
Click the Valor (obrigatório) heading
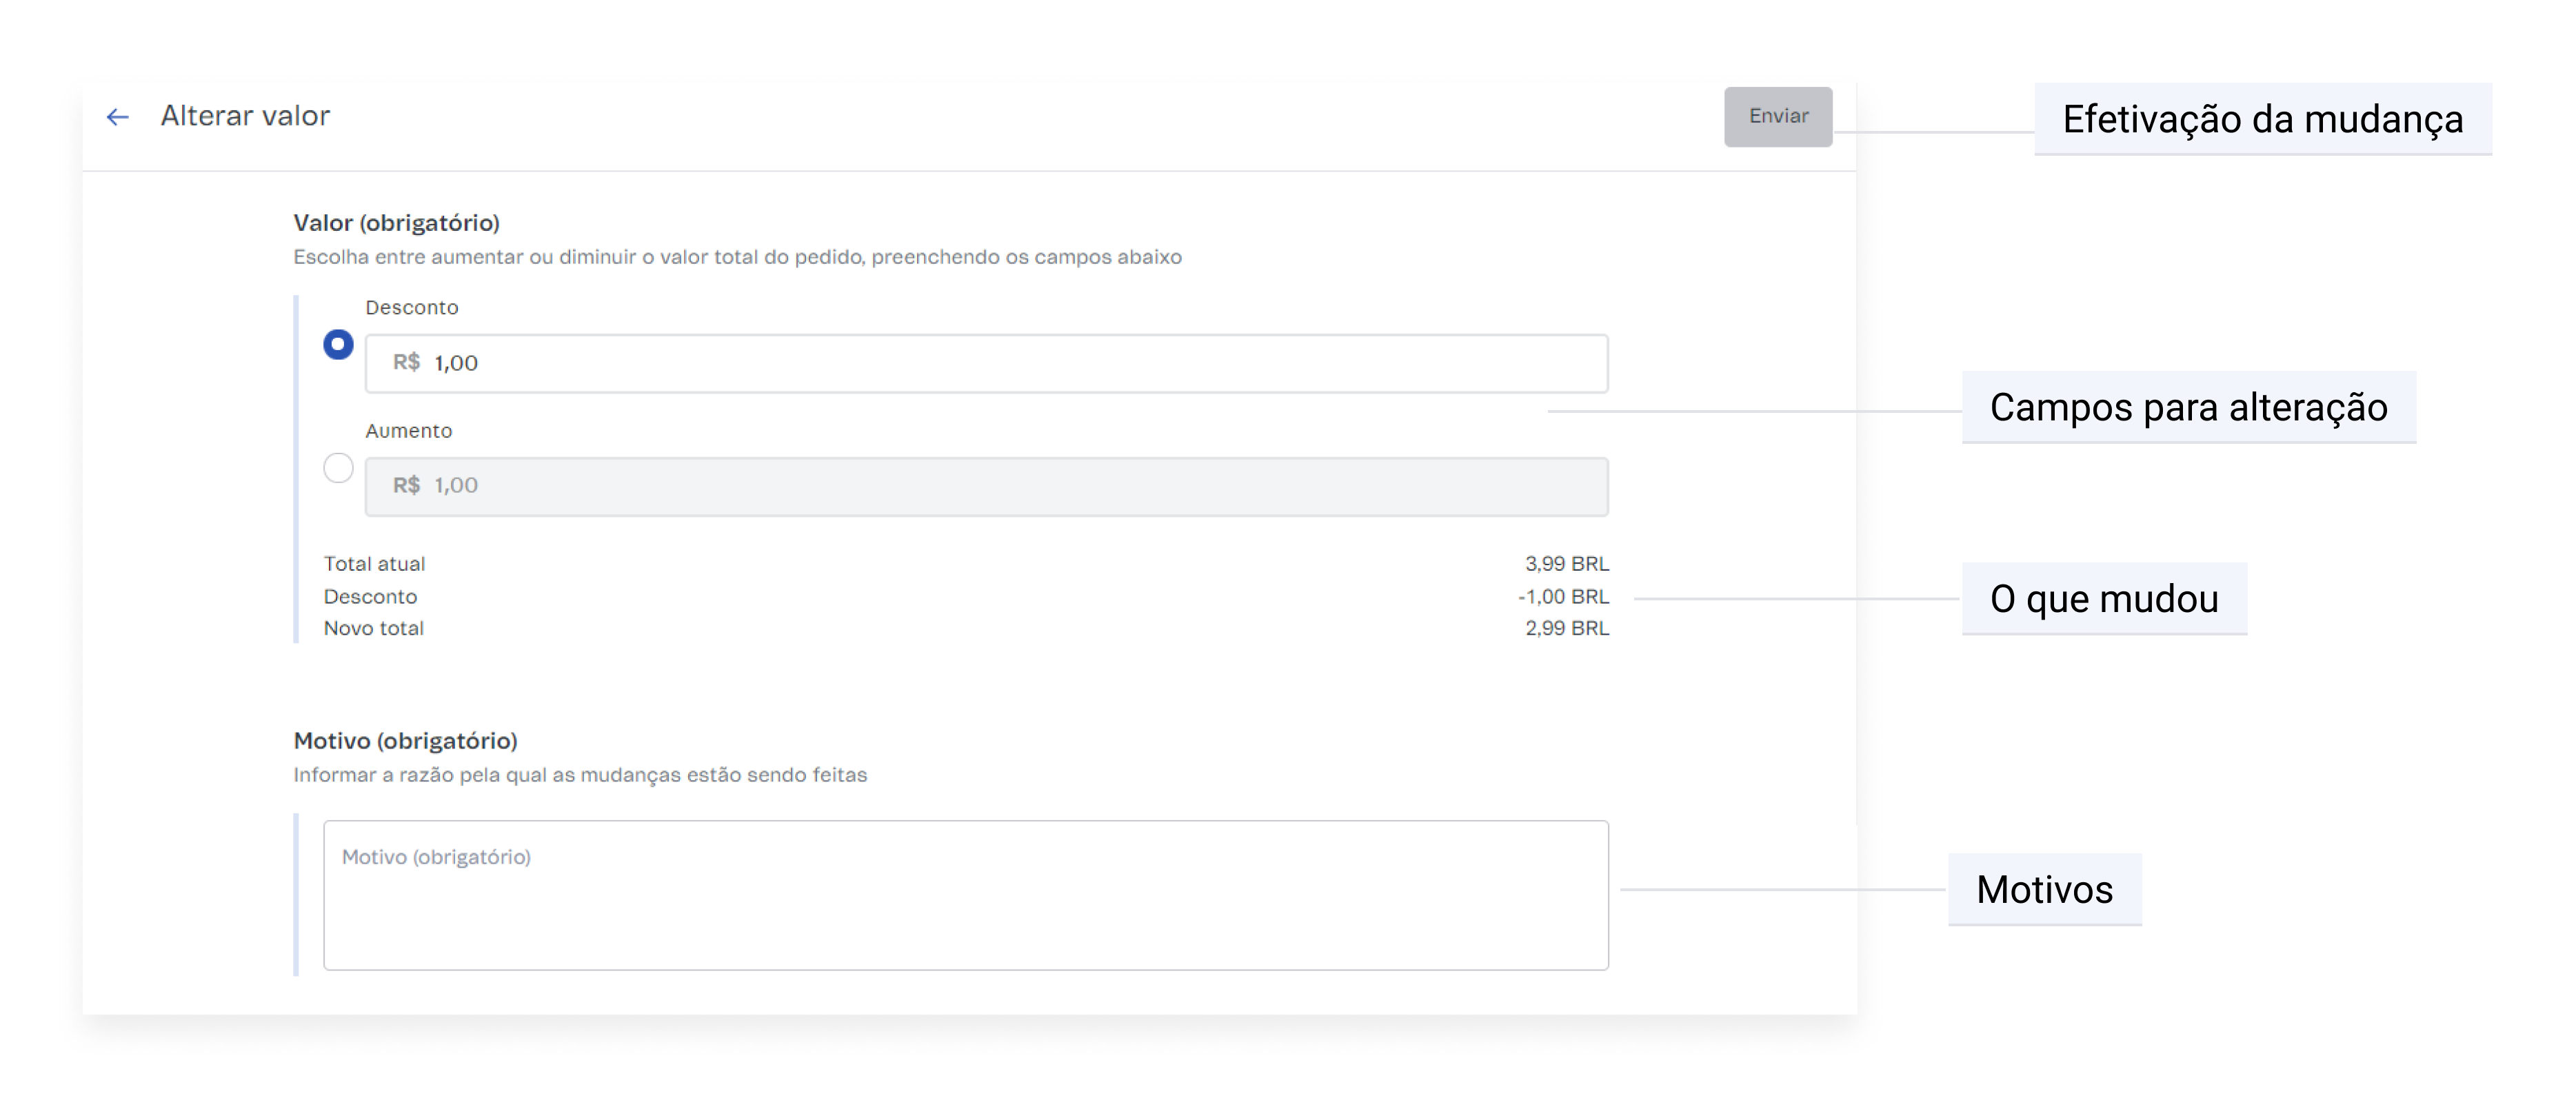[x=396, y=222]
